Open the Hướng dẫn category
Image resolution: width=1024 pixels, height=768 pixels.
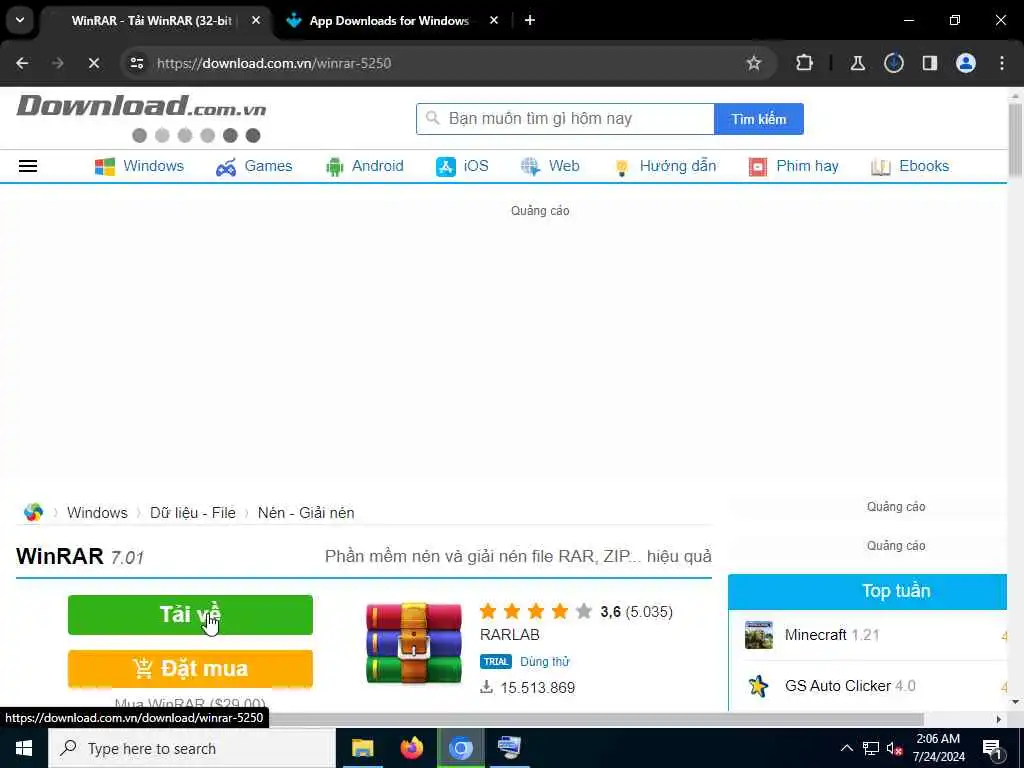tap(665, 166)
